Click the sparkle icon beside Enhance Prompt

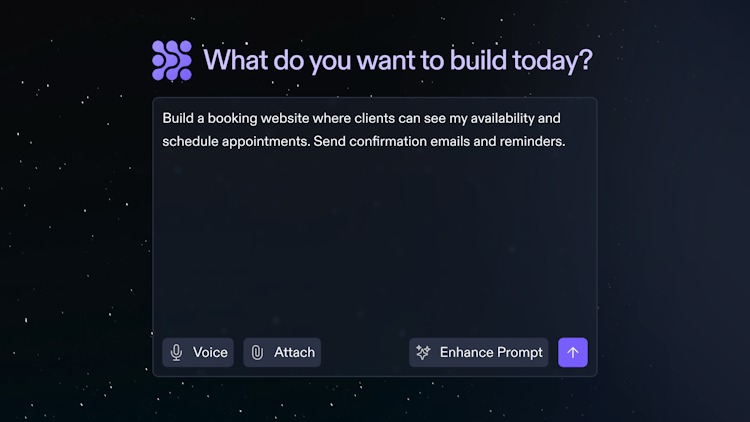tap(423, 353)
